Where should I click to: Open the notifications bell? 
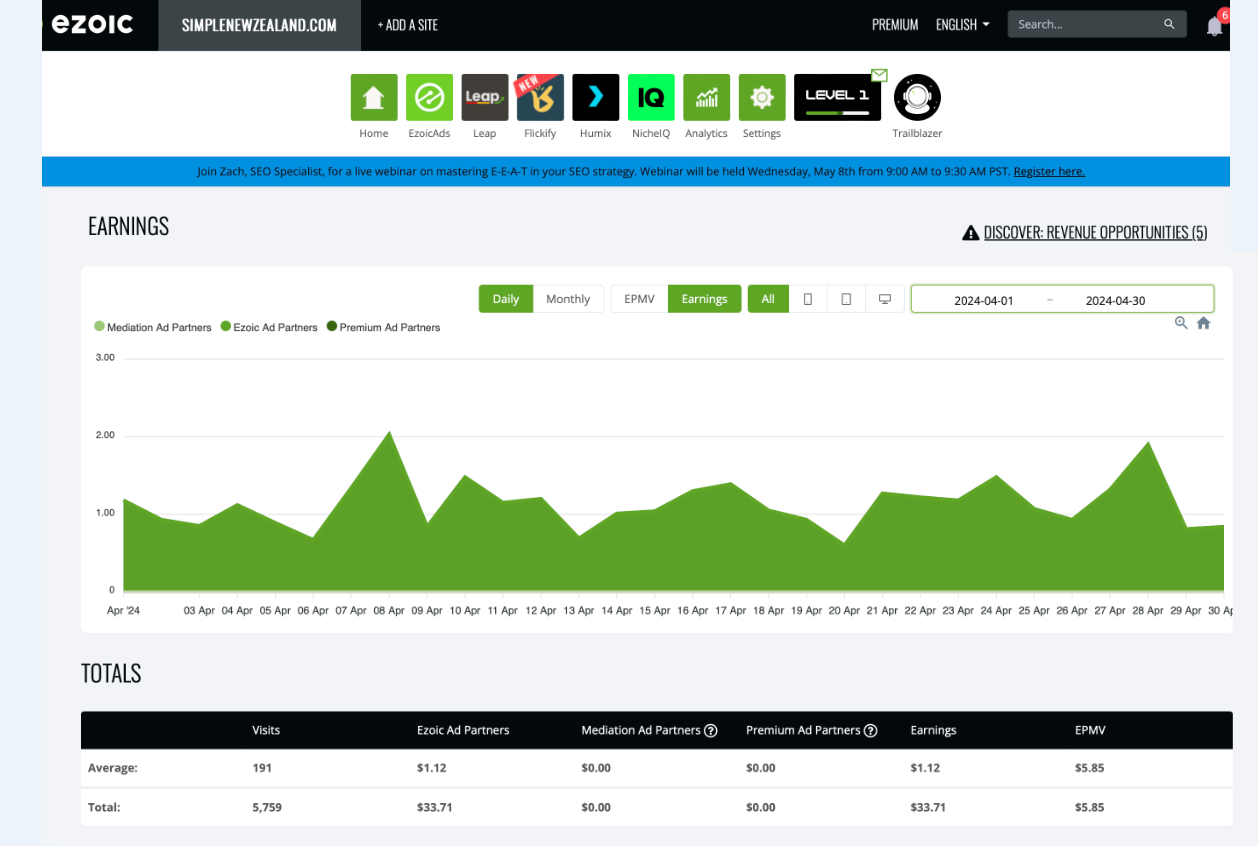1215,26
